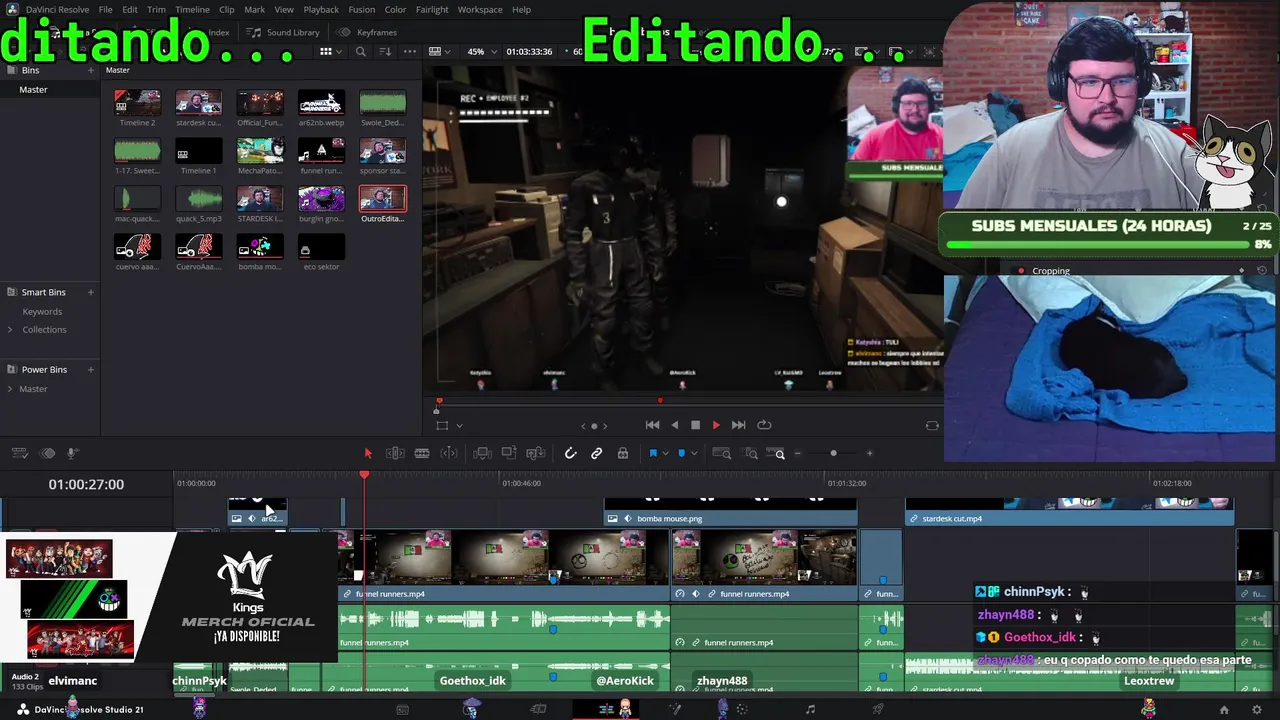Play the viewer in reverse

point(674,425)
